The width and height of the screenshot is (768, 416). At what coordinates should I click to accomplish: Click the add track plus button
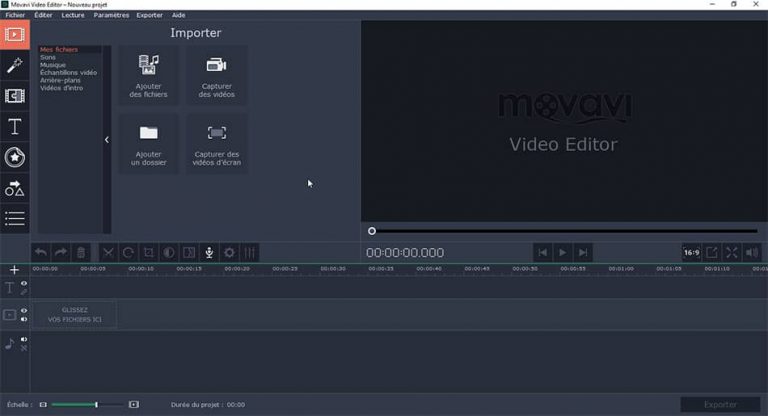point(14,270)
